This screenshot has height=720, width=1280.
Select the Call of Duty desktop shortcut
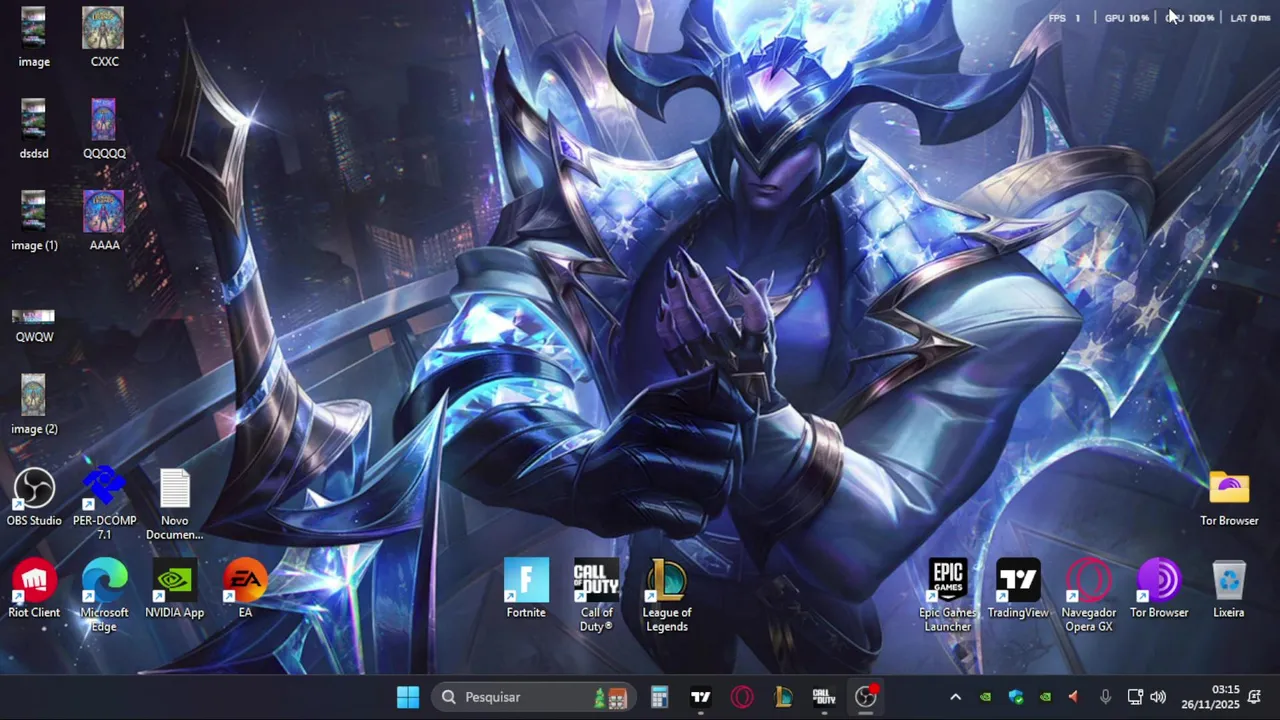(596, 596)
